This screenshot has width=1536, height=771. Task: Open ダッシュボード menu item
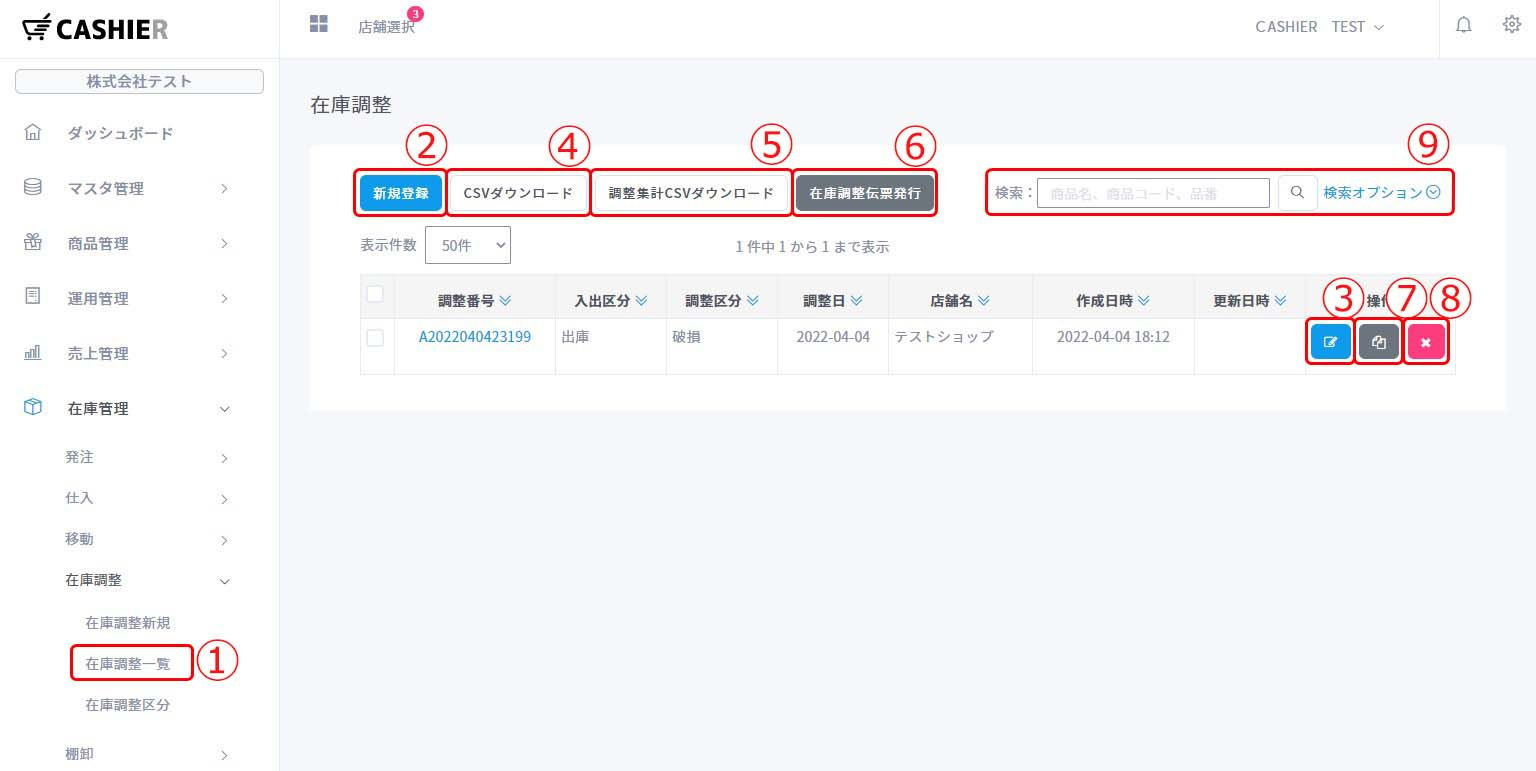pos(120,133)
